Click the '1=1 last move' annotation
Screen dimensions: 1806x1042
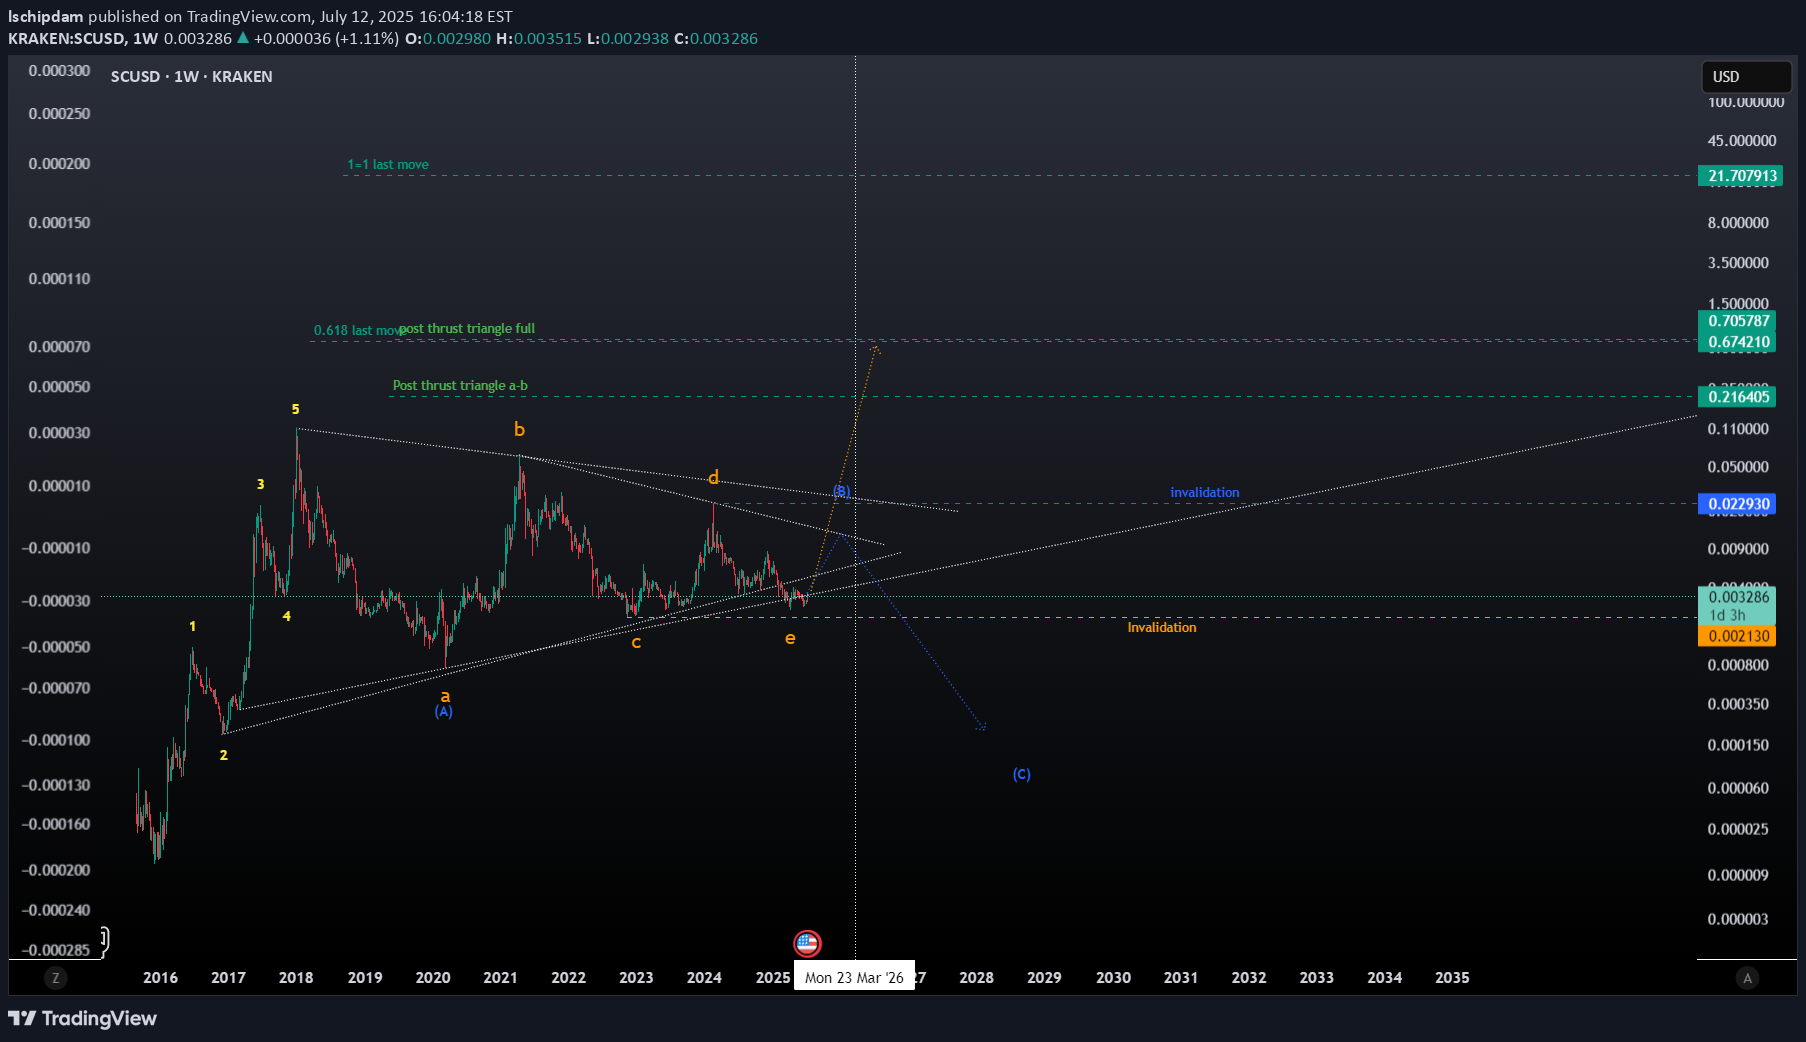[x=388, y=165]
